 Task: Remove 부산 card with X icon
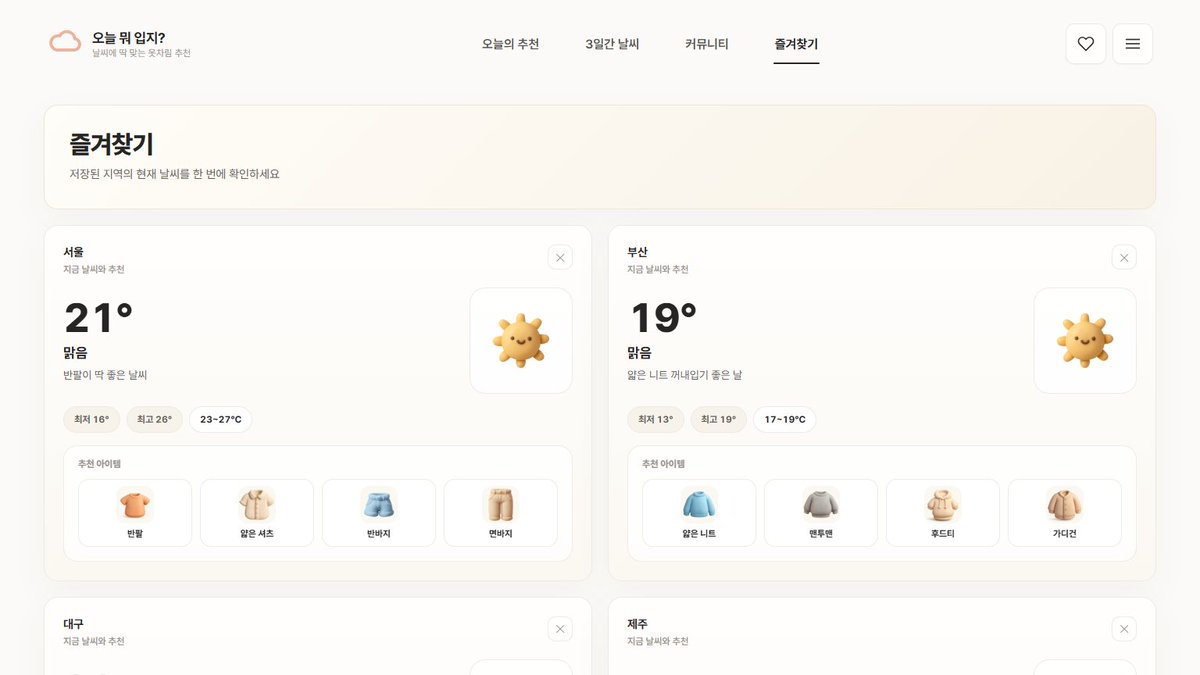(1124, 258)
